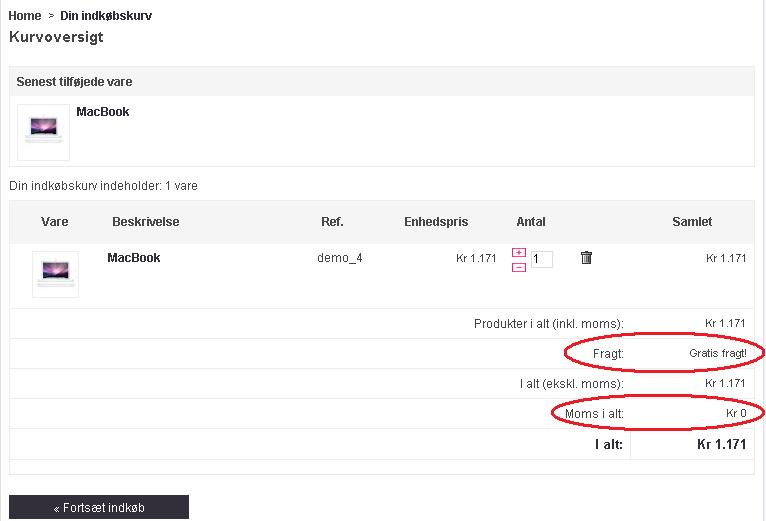
Task: Click the Vare column header
Action: click(55, 221)
